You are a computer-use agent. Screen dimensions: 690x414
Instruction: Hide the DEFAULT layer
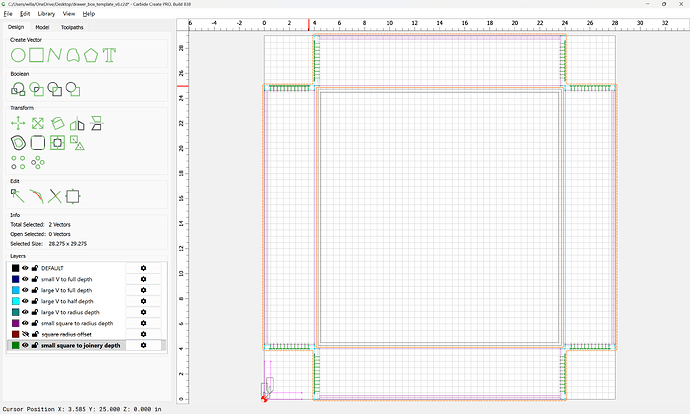point(26,268)
